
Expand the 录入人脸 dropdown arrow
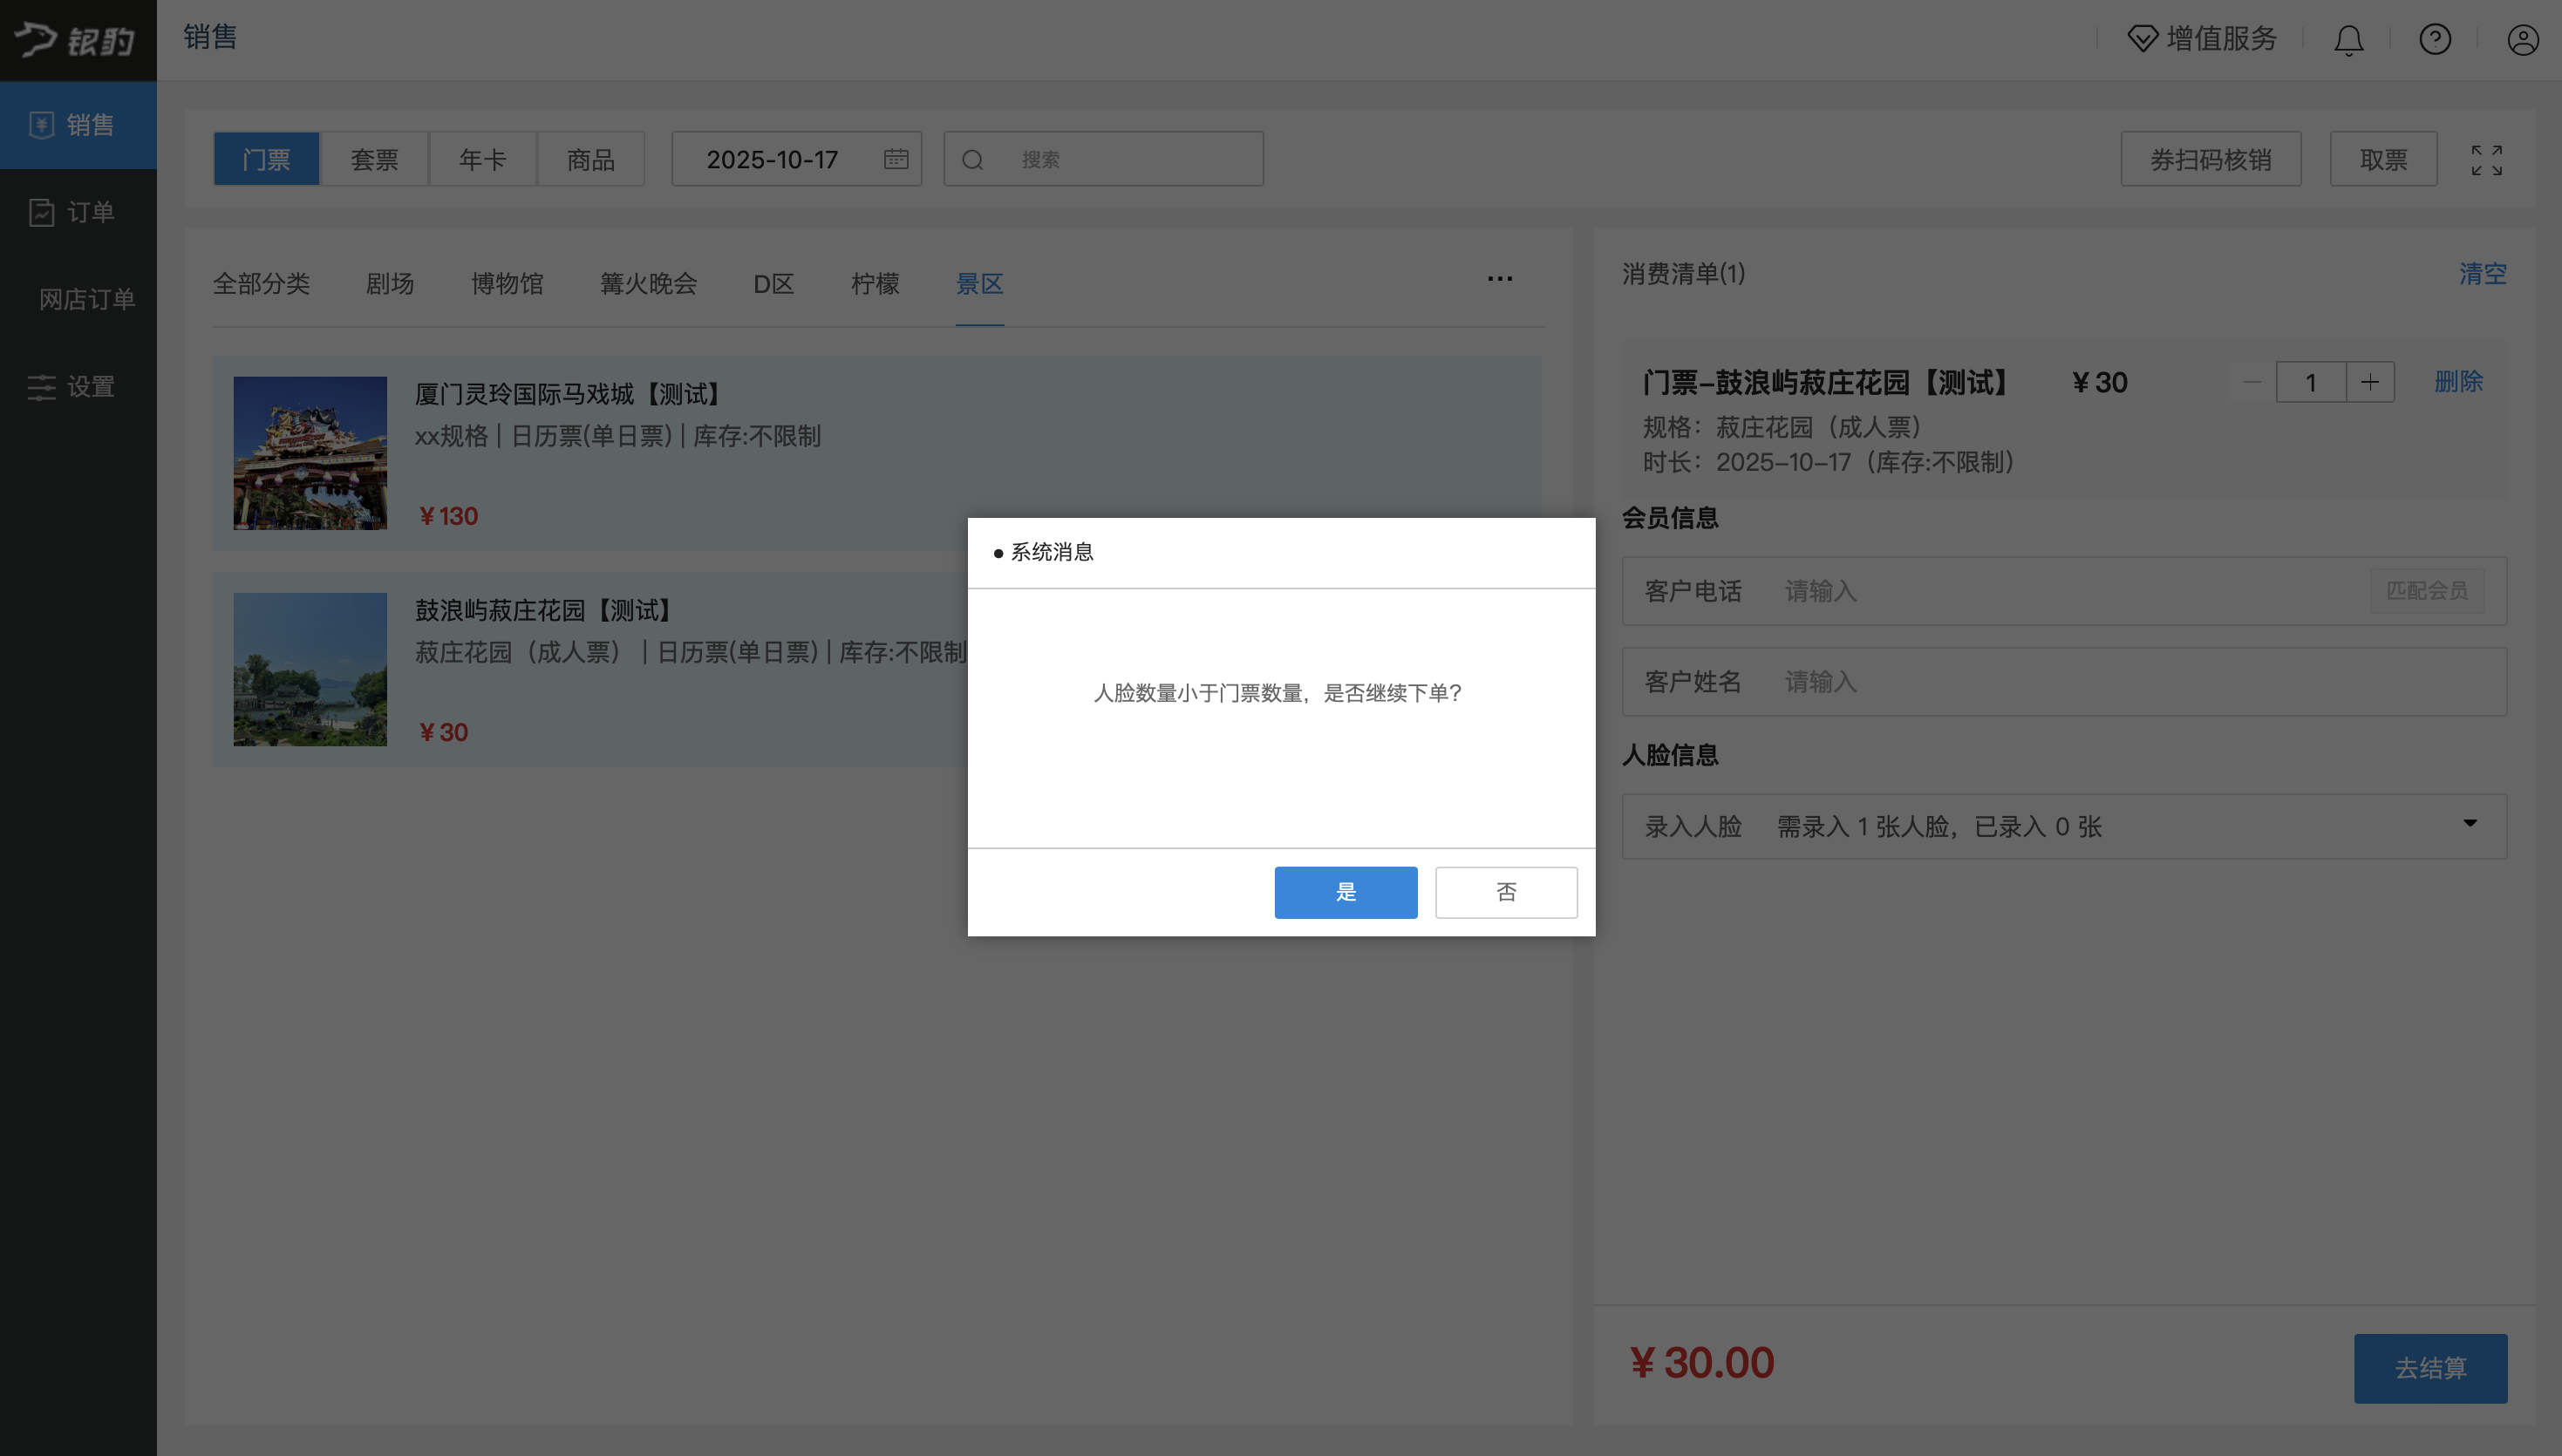(x=2469, y=824)
